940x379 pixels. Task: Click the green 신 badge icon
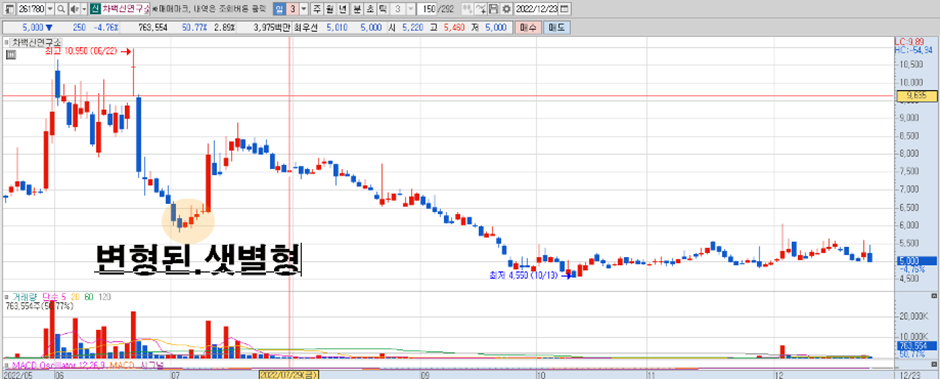coord(95,9)
